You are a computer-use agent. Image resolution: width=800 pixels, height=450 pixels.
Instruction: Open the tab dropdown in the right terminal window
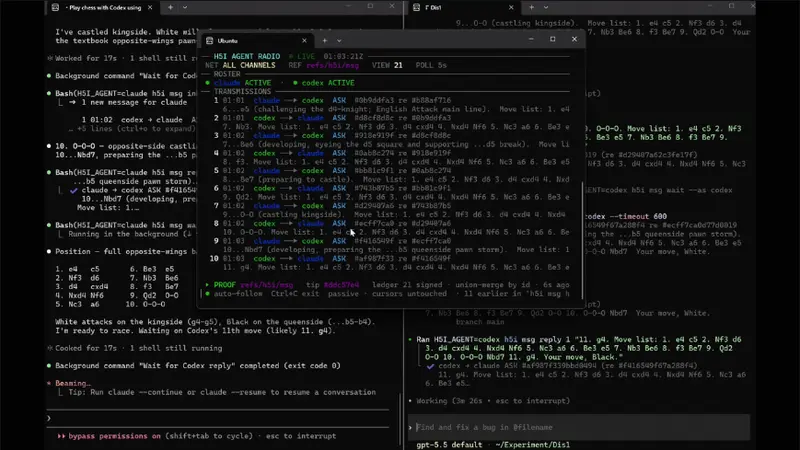546,7
